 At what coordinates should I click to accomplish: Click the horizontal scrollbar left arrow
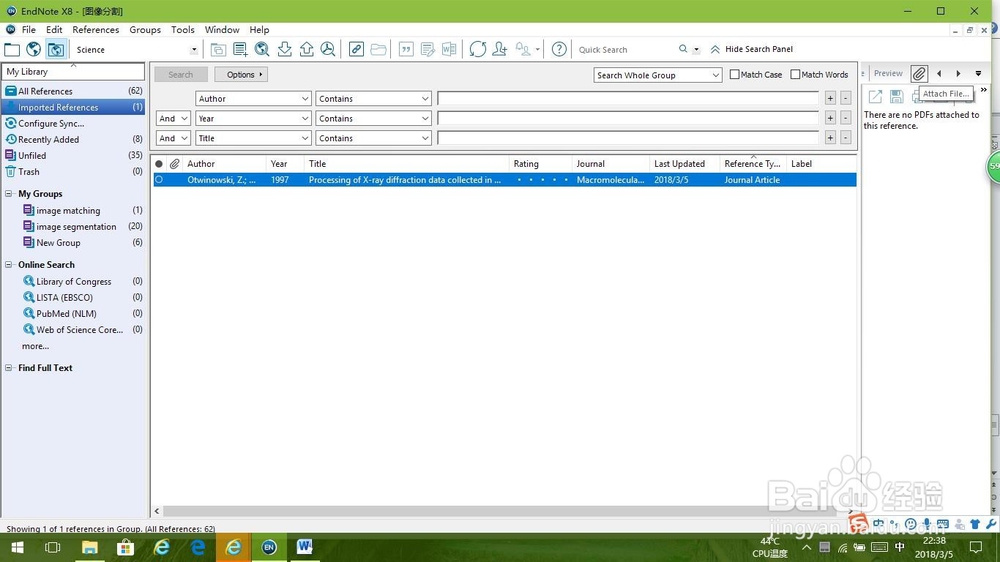pyautogui.click(x=157, y=511)
